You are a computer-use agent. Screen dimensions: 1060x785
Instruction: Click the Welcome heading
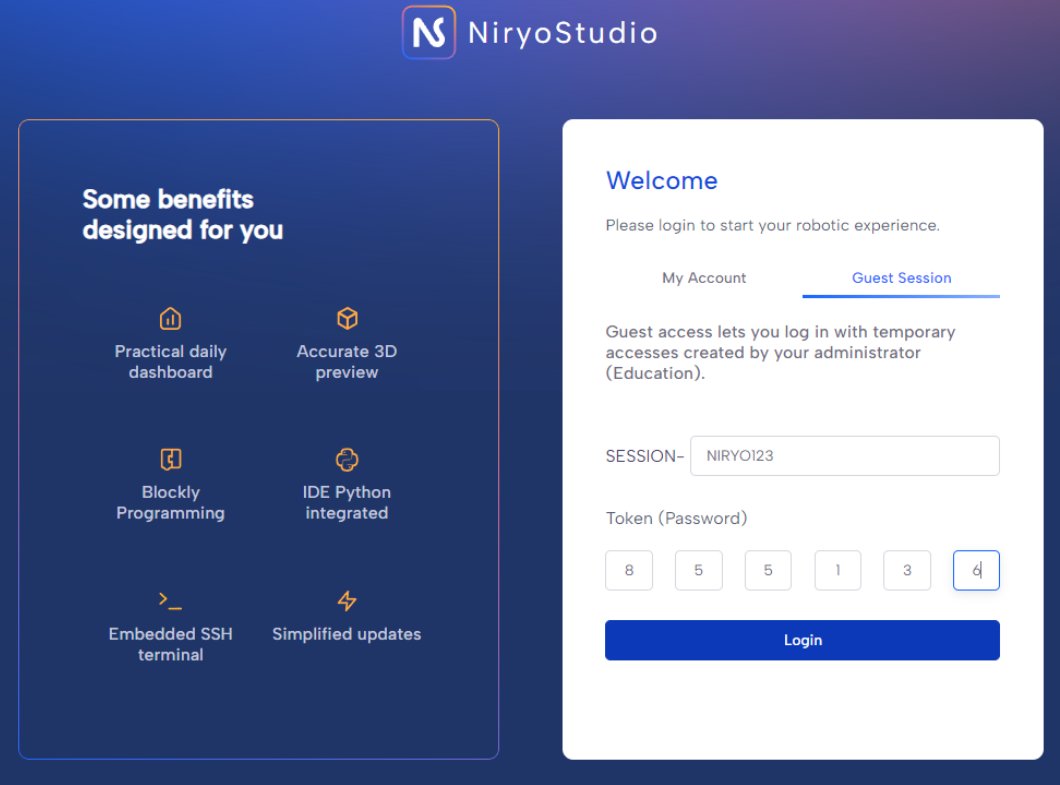click(662, 181)
